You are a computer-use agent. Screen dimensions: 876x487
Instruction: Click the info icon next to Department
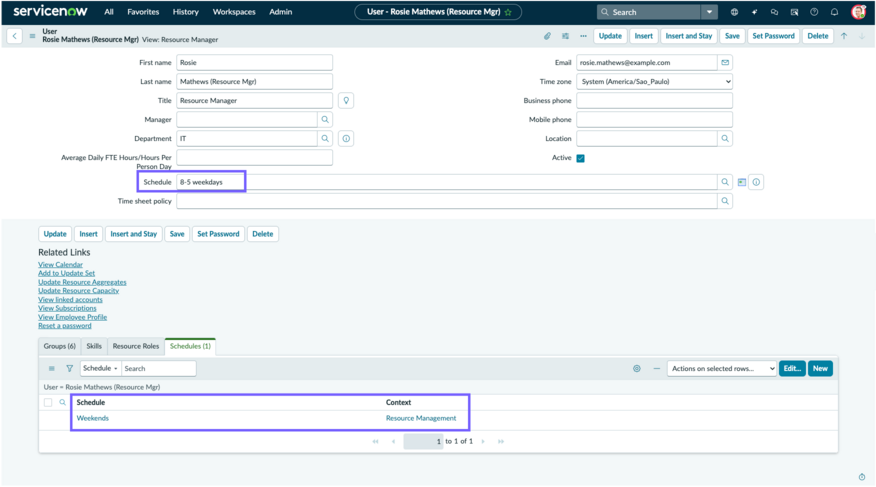(x=346, y=139)
